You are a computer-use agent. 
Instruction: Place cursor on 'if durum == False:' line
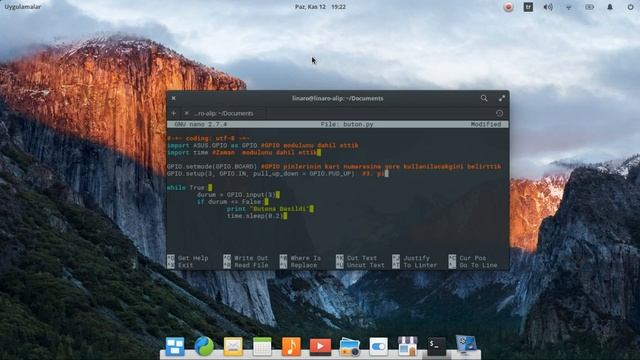point(232,202)
